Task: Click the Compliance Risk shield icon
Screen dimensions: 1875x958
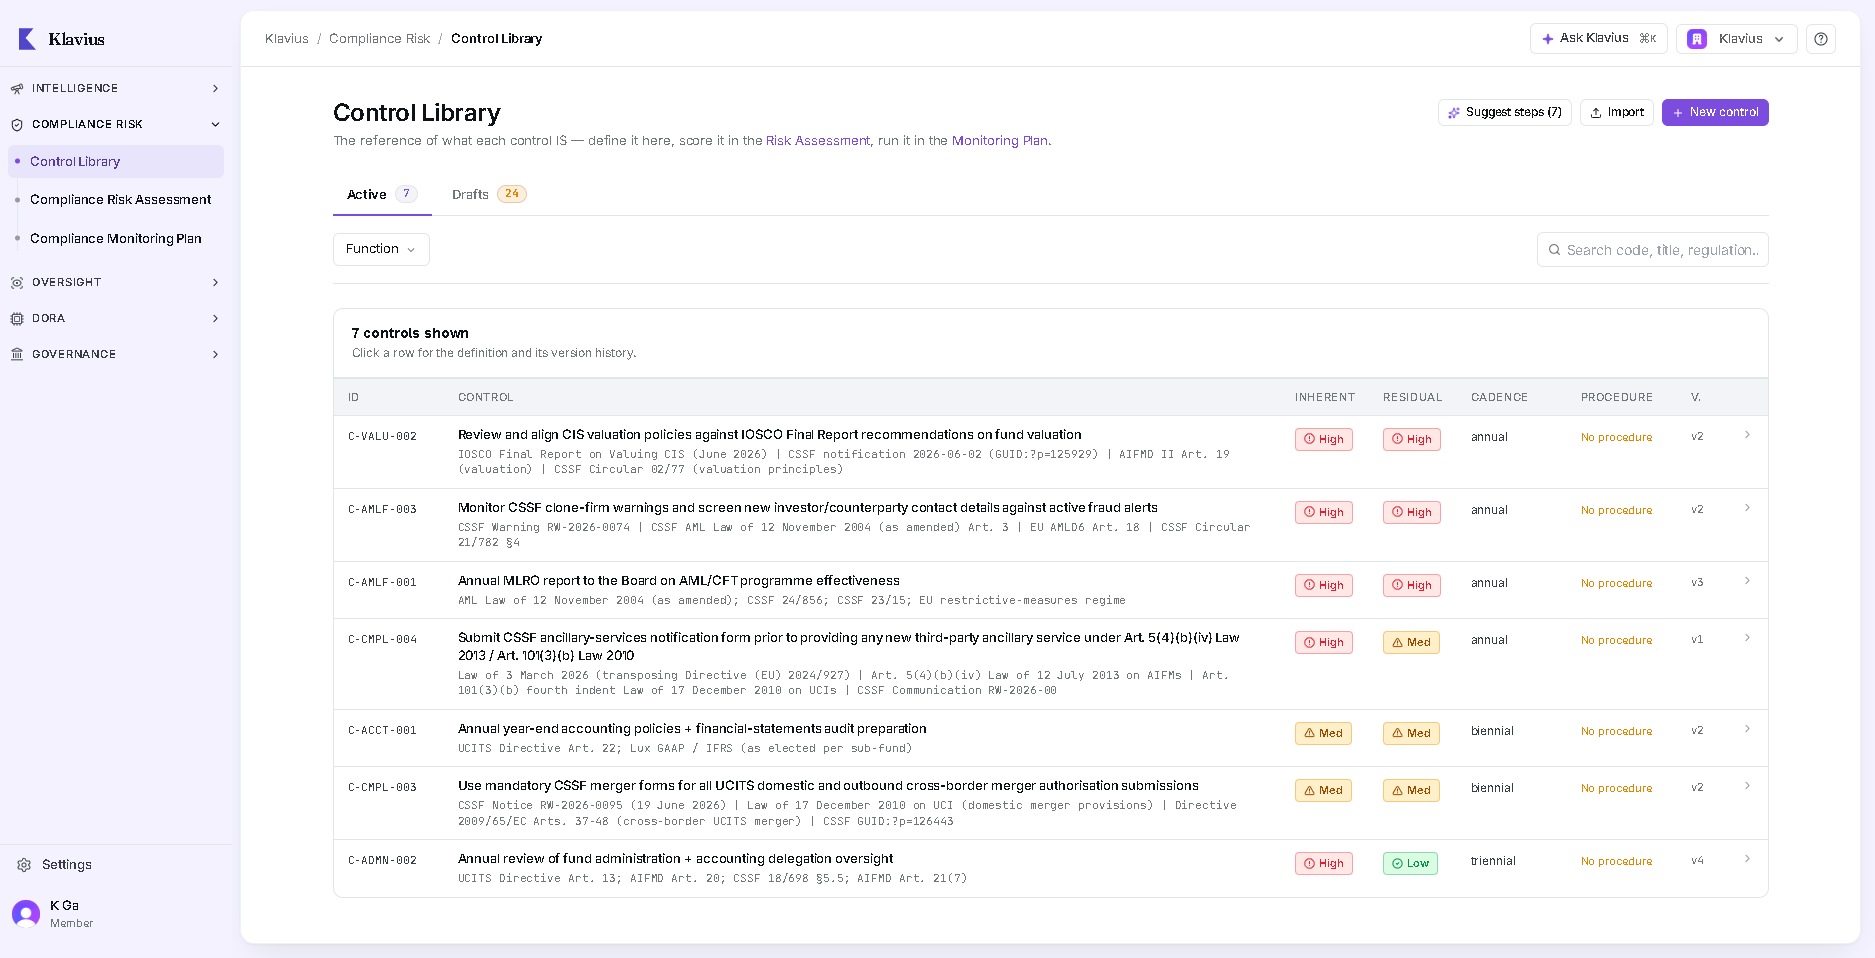Action: (x=17, y=125)
